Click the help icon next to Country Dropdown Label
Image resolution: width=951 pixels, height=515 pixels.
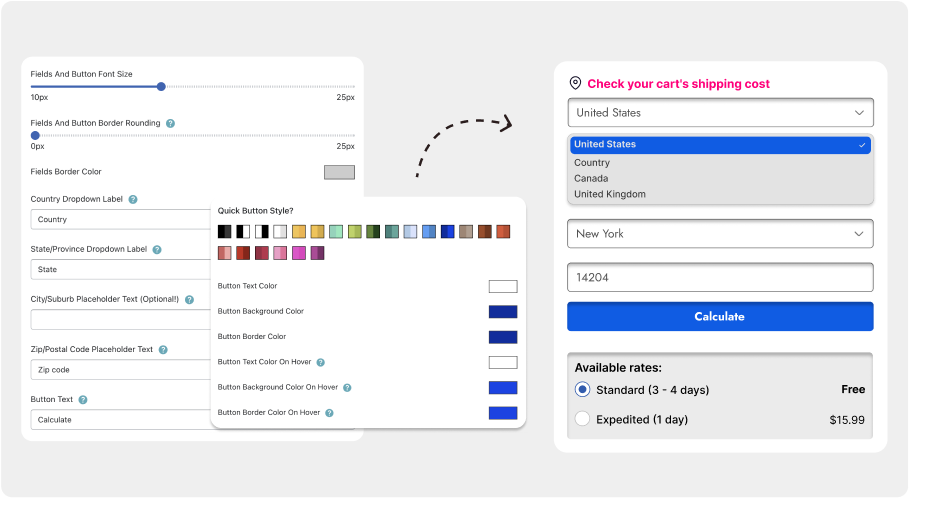(133, 200)
